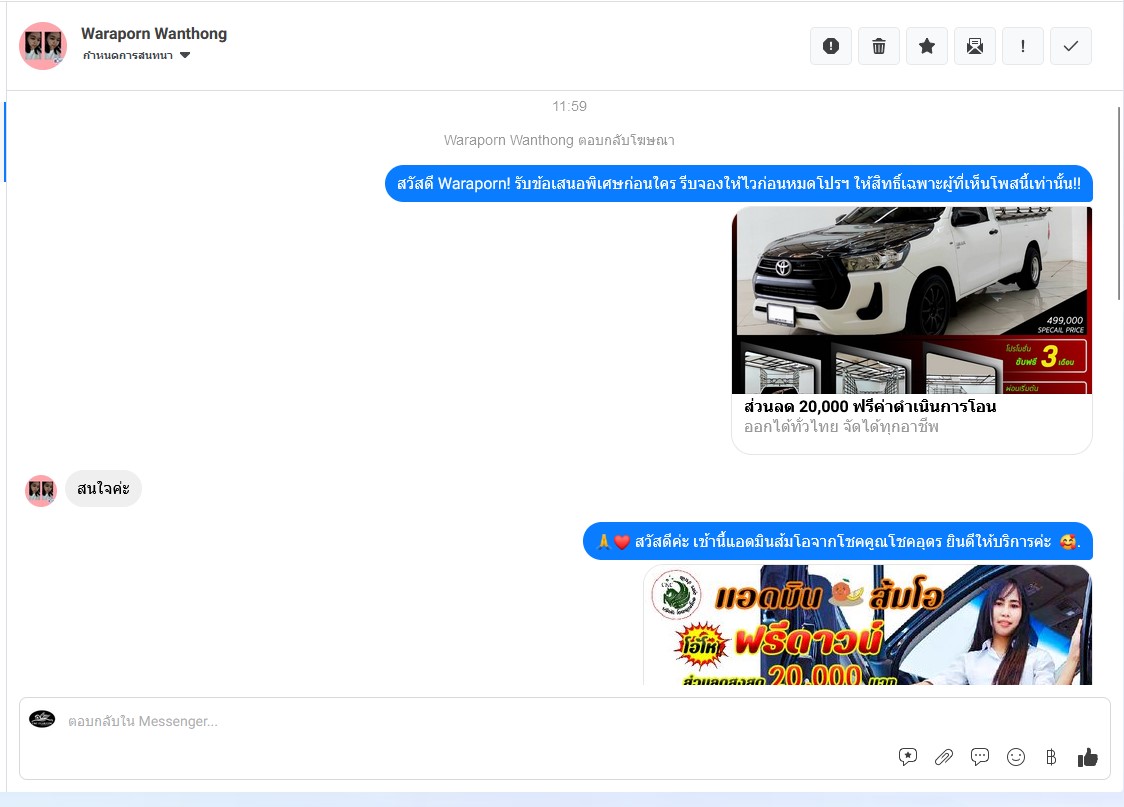
Task: Mark conversation as spam with octagon icon
Action: coord(831,46)
